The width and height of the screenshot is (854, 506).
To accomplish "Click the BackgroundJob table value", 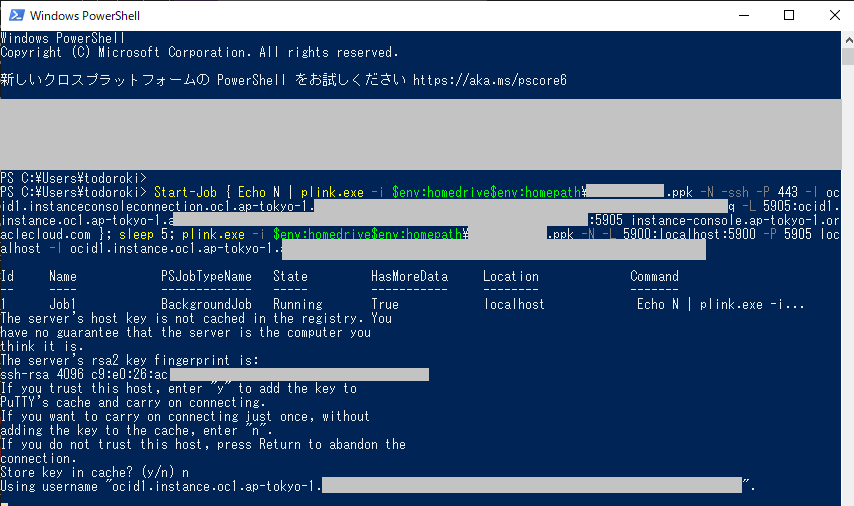I will point(206,304).
